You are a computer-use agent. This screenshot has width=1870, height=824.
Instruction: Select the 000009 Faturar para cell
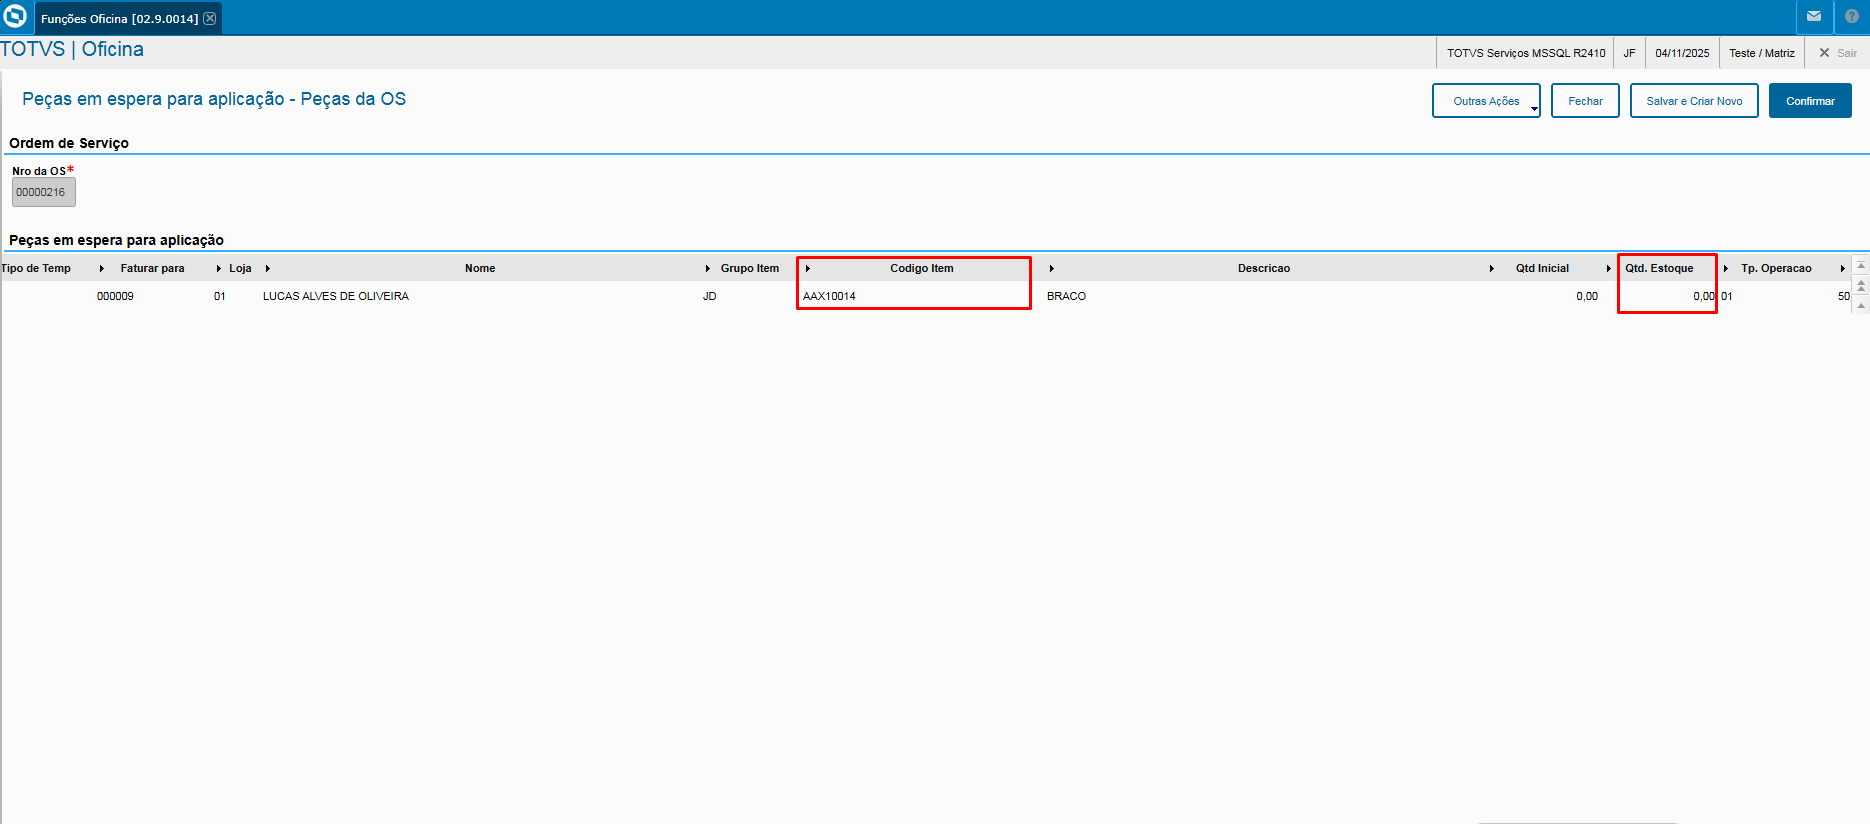tap(115, 296)
